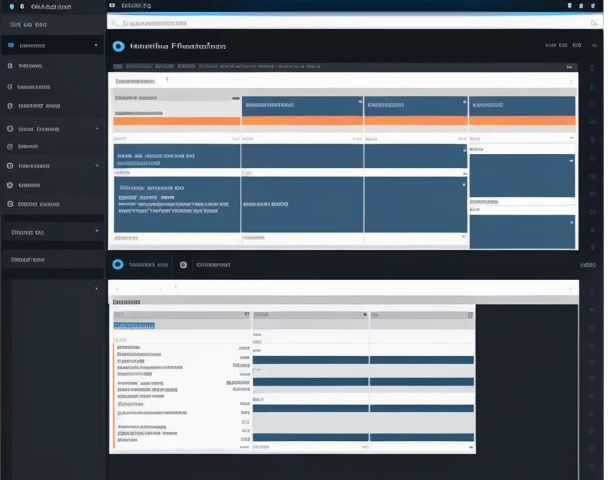Click the icon of the last item in the sidebar list
Viewport: 616px width, 480px height.
click(x=10, y=204)
